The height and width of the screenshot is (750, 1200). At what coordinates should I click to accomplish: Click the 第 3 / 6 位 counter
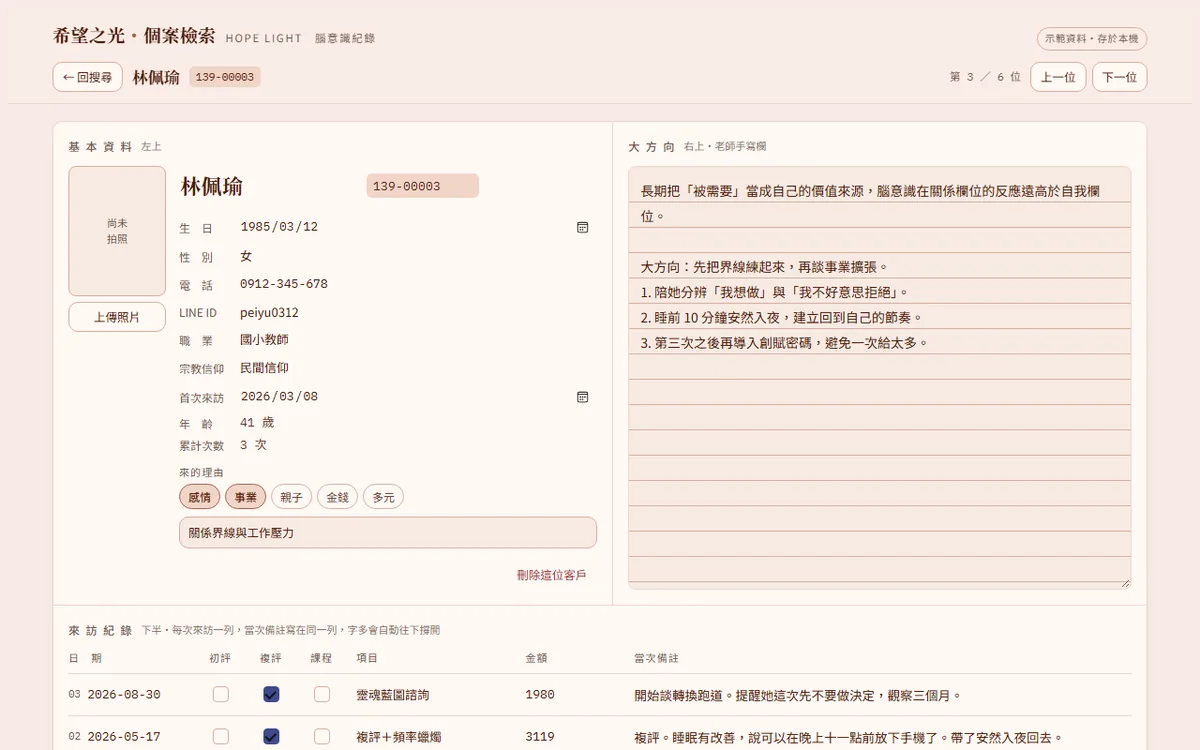click(x=985, y=77)
